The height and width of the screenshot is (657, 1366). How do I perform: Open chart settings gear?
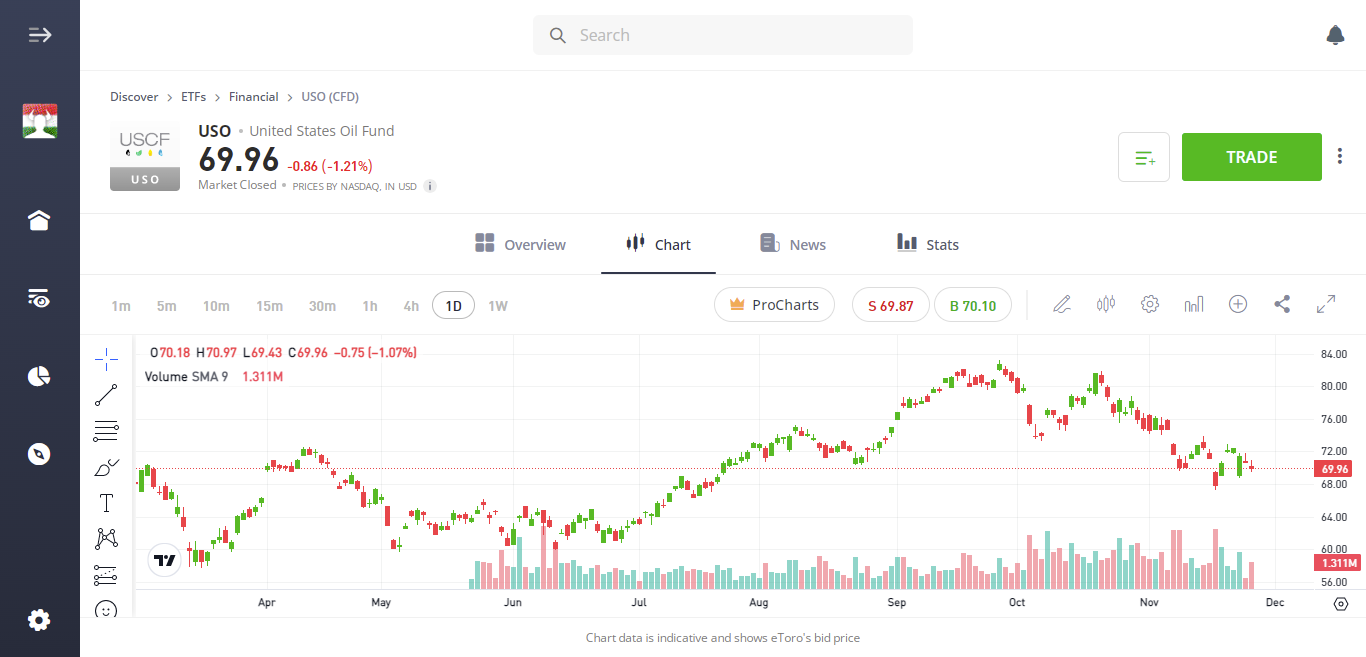point(1149,304)
